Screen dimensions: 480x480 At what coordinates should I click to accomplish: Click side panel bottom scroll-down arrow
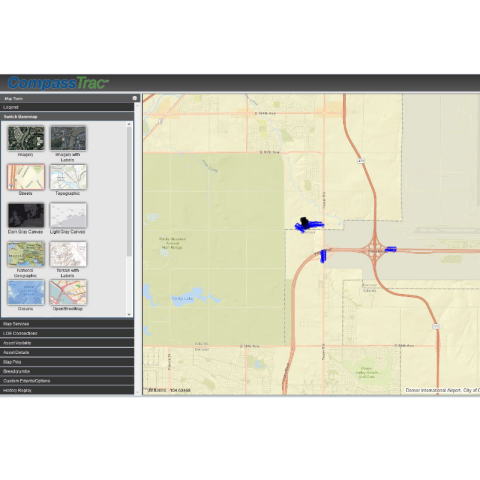(x=137, y=392)
